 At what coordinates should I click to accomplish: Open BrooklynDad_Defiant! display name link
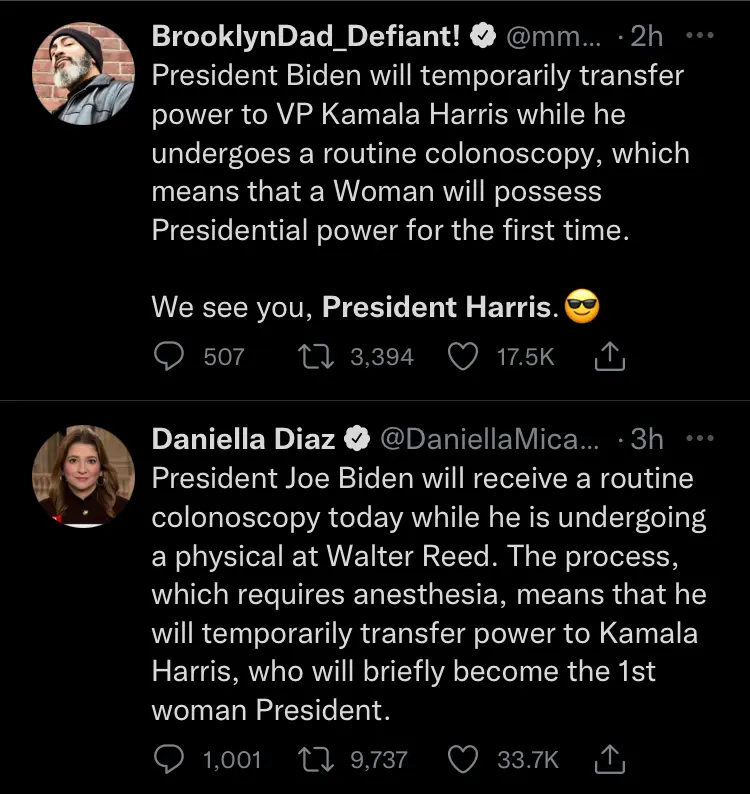click(306, 36)
